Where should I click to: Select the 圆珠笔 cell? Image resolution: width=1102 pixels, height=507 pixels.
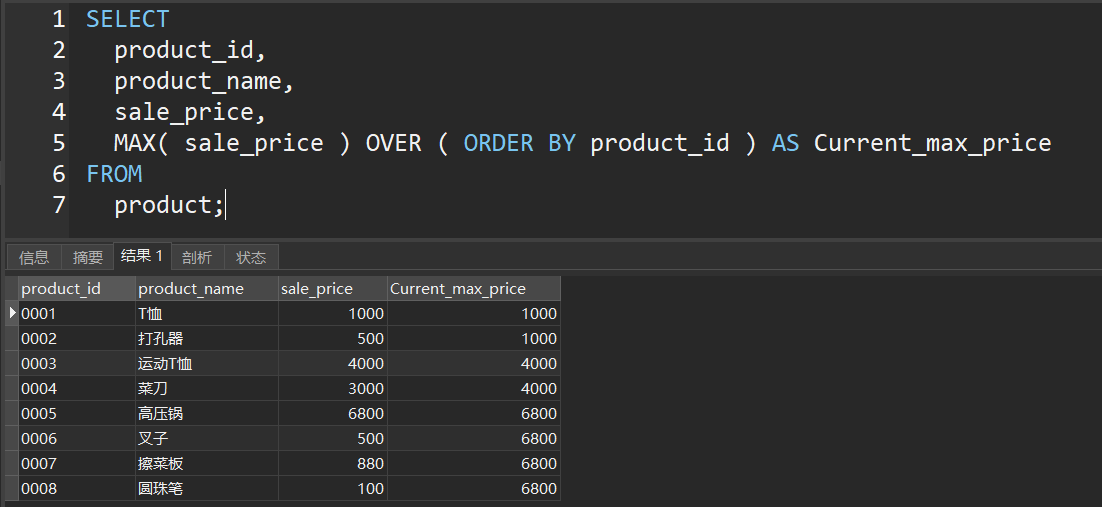click(161, 489)
